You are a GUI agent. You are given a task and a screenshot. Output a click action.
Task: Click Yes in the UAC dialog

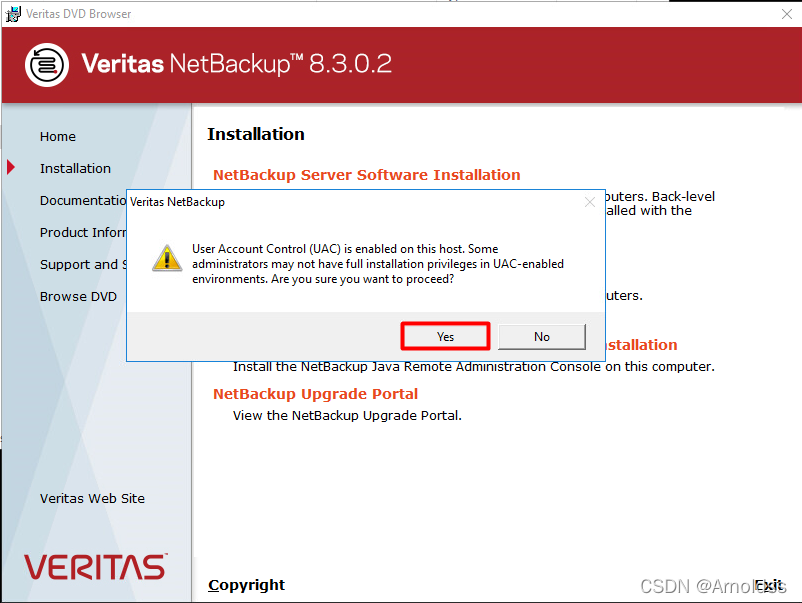coord(445,337)
